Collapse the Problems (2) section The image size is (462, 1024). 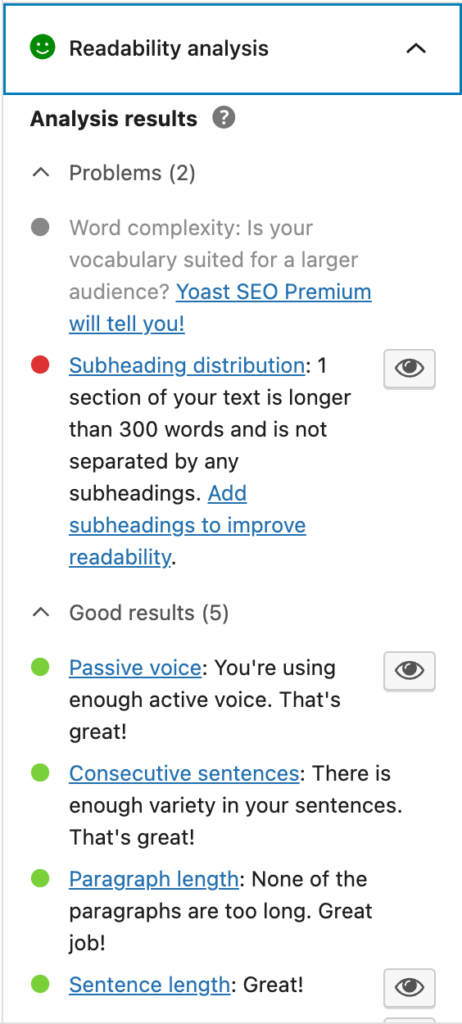41,173
